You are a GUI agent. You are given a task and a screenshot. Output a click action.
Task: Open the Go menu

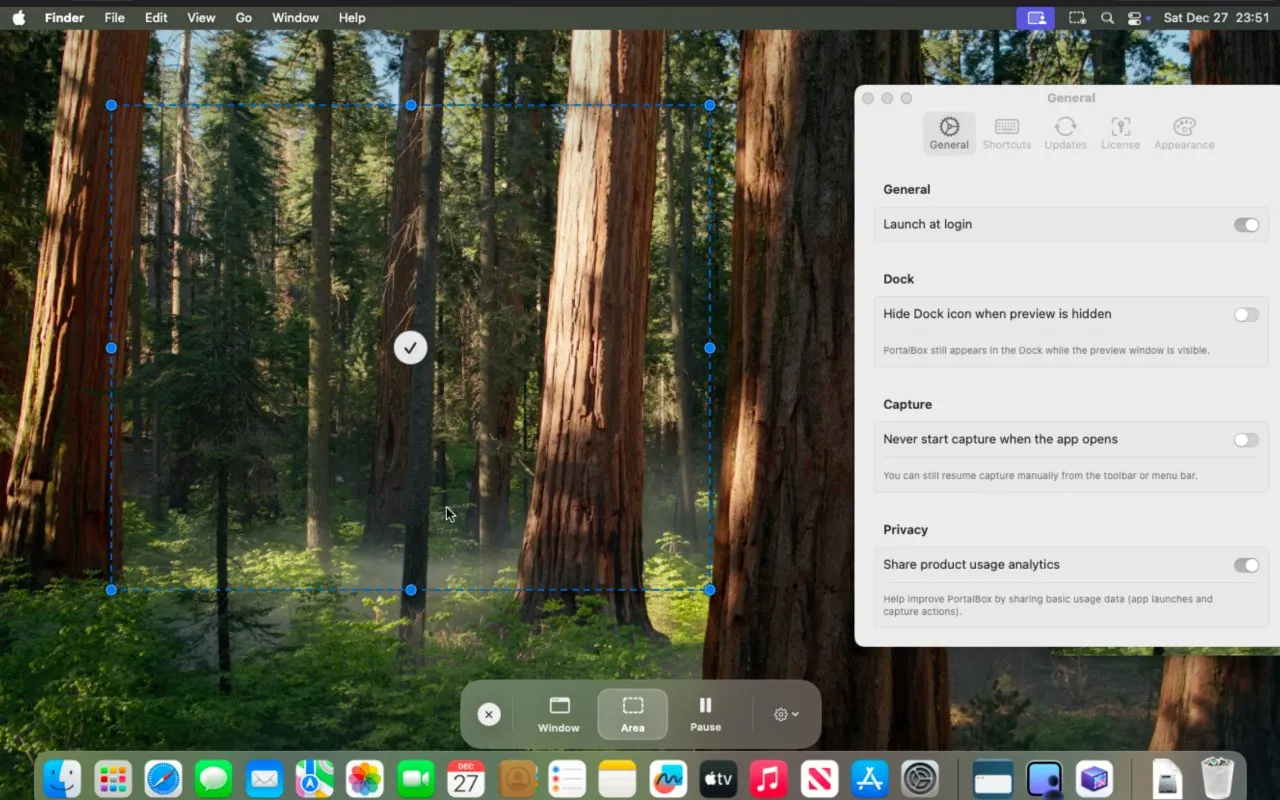(x=244, y=18)
